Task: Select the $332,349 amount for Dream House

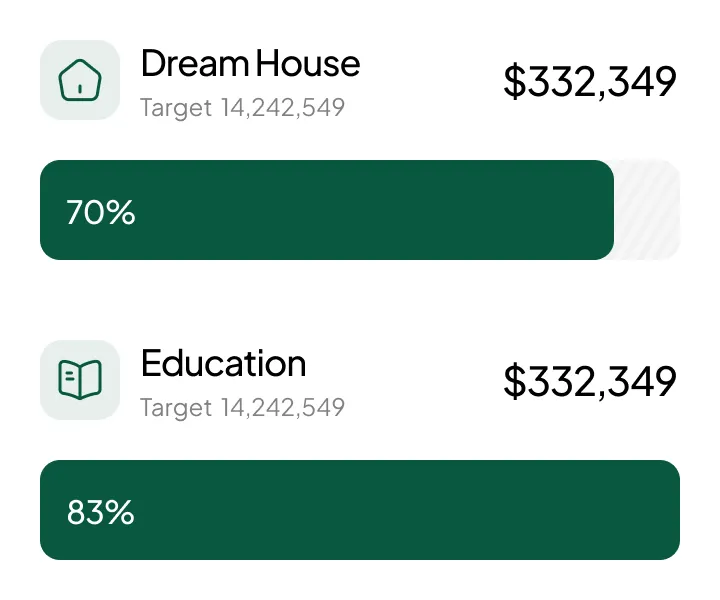Action: tap(590, 82)
